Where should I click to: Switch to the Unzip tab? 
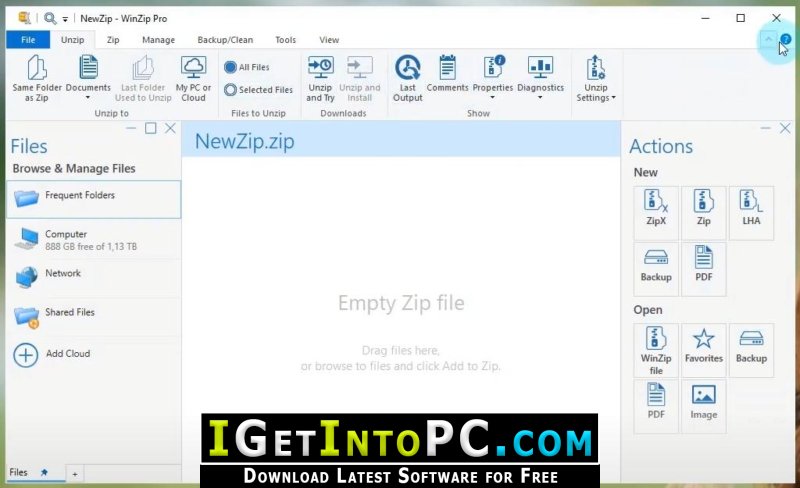[x=72, y=40]
